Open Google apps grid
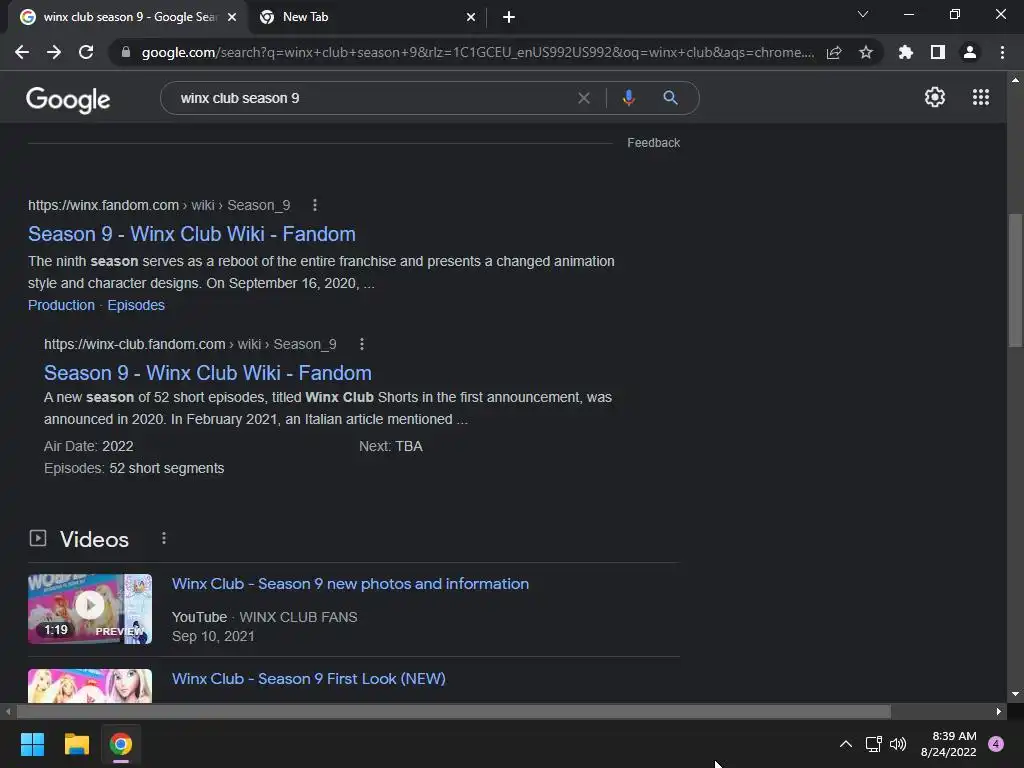Viewport: 1024px width, 768px height. coord(981,97)
